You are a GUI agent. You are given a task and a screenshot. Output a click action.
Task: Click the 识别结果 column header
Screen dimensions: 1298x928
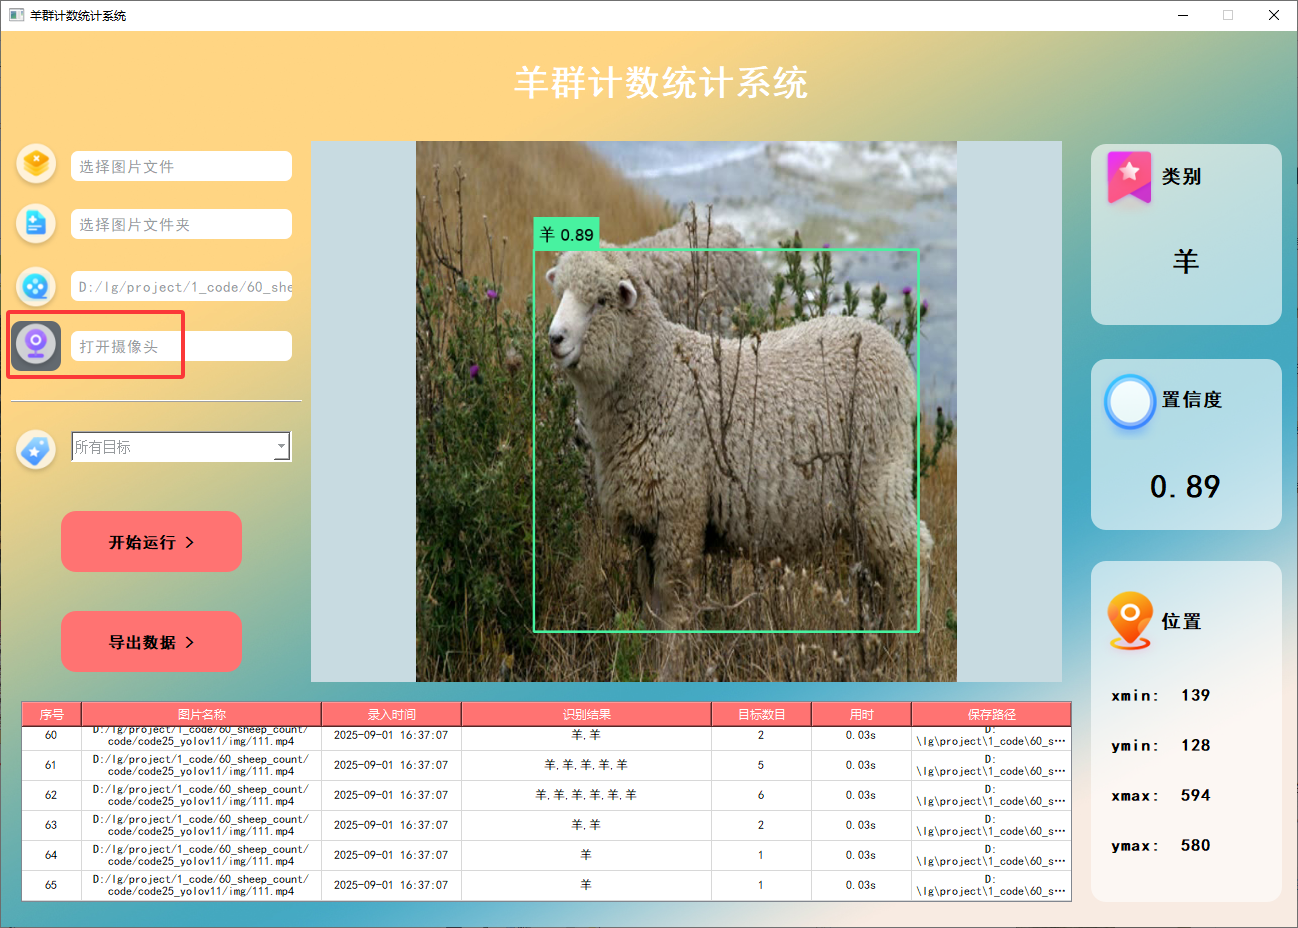pos(586,714)
